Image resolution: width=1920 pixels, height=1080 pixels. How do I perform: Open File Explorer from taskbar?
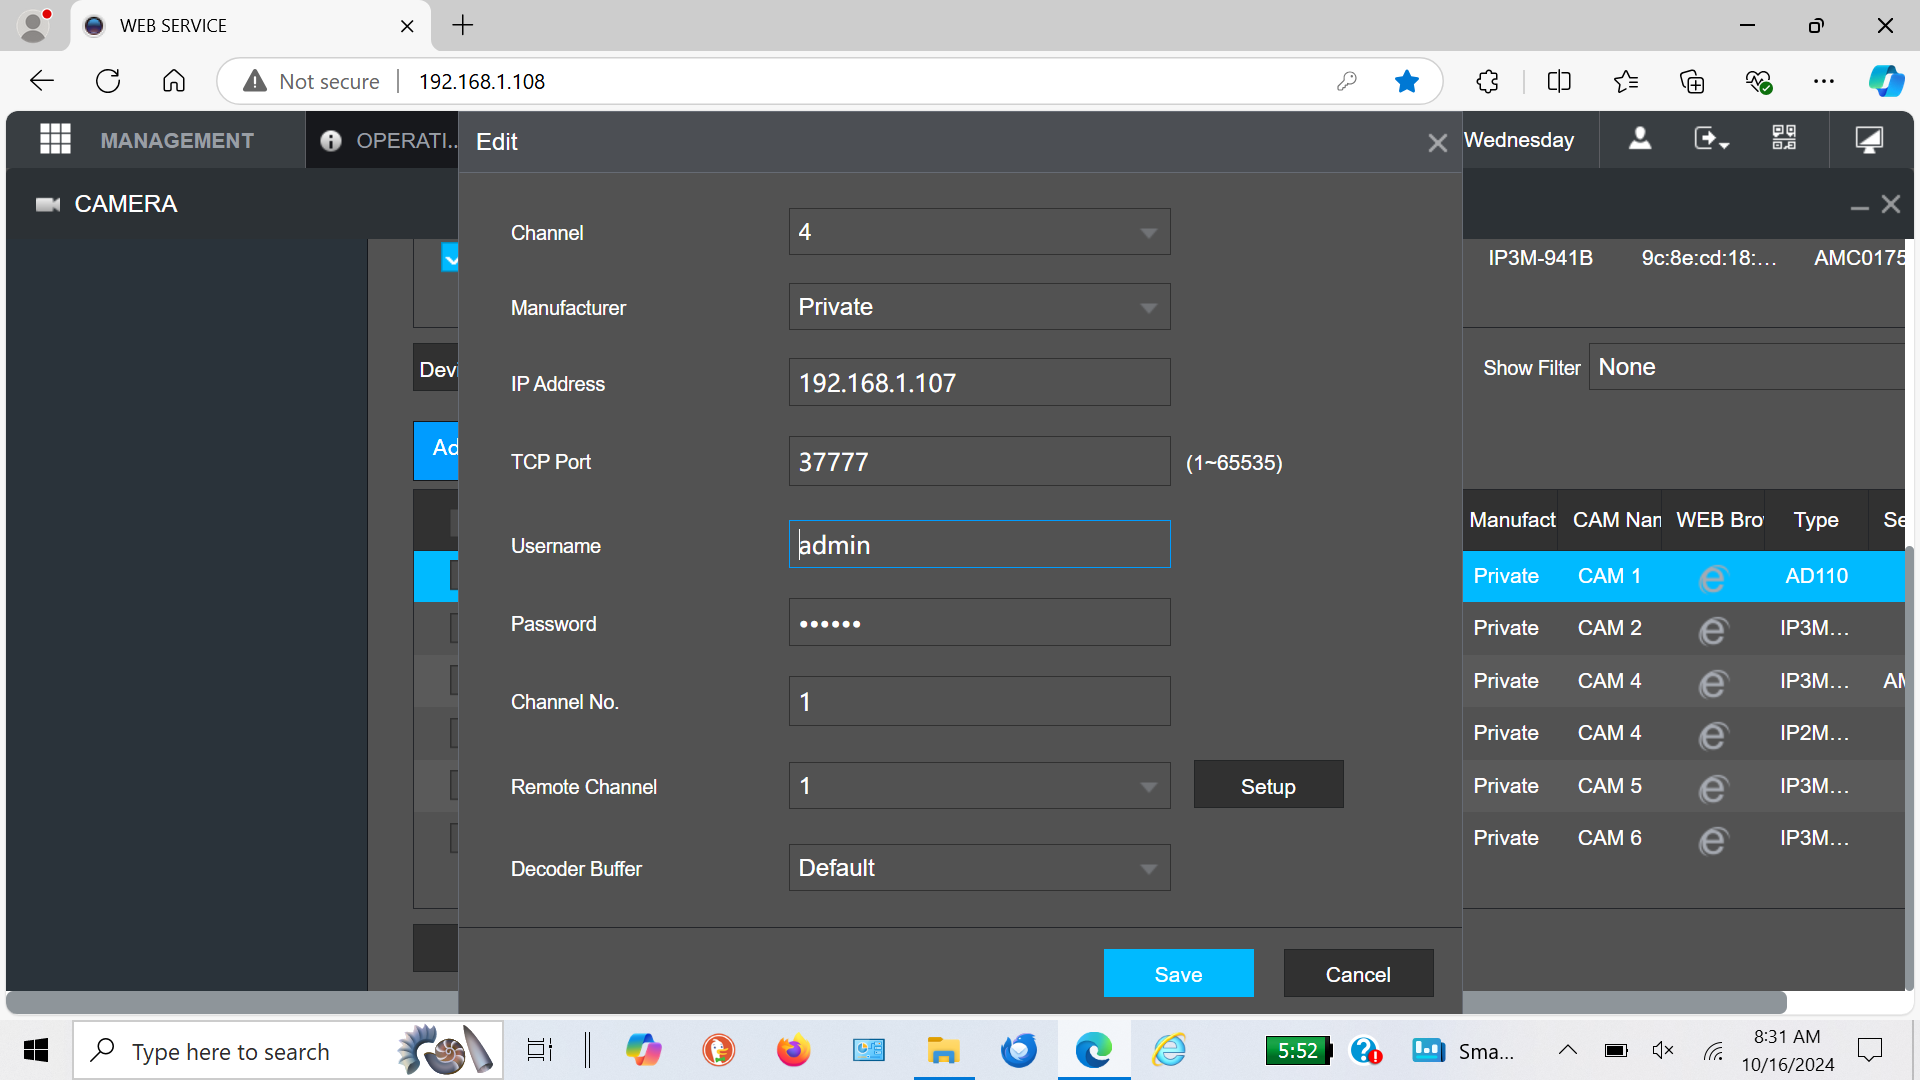pos(942,1050)
